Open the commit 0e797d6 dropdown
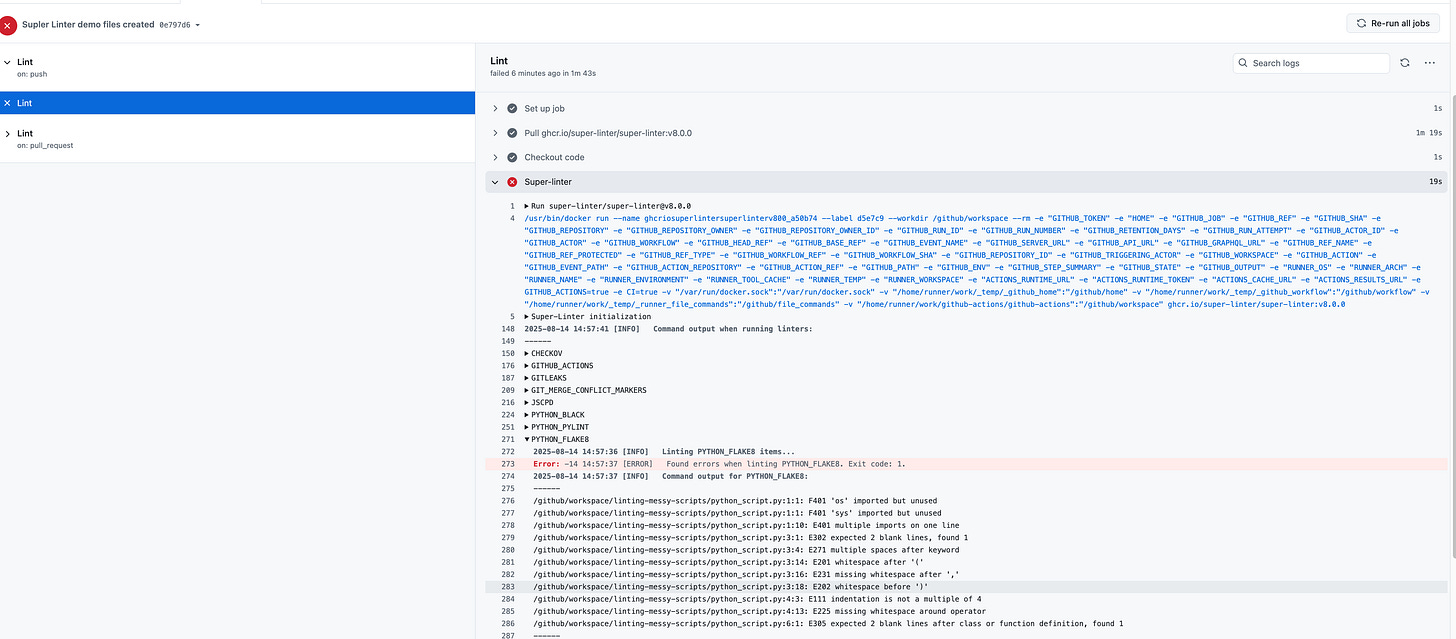 tap(180, 25)
